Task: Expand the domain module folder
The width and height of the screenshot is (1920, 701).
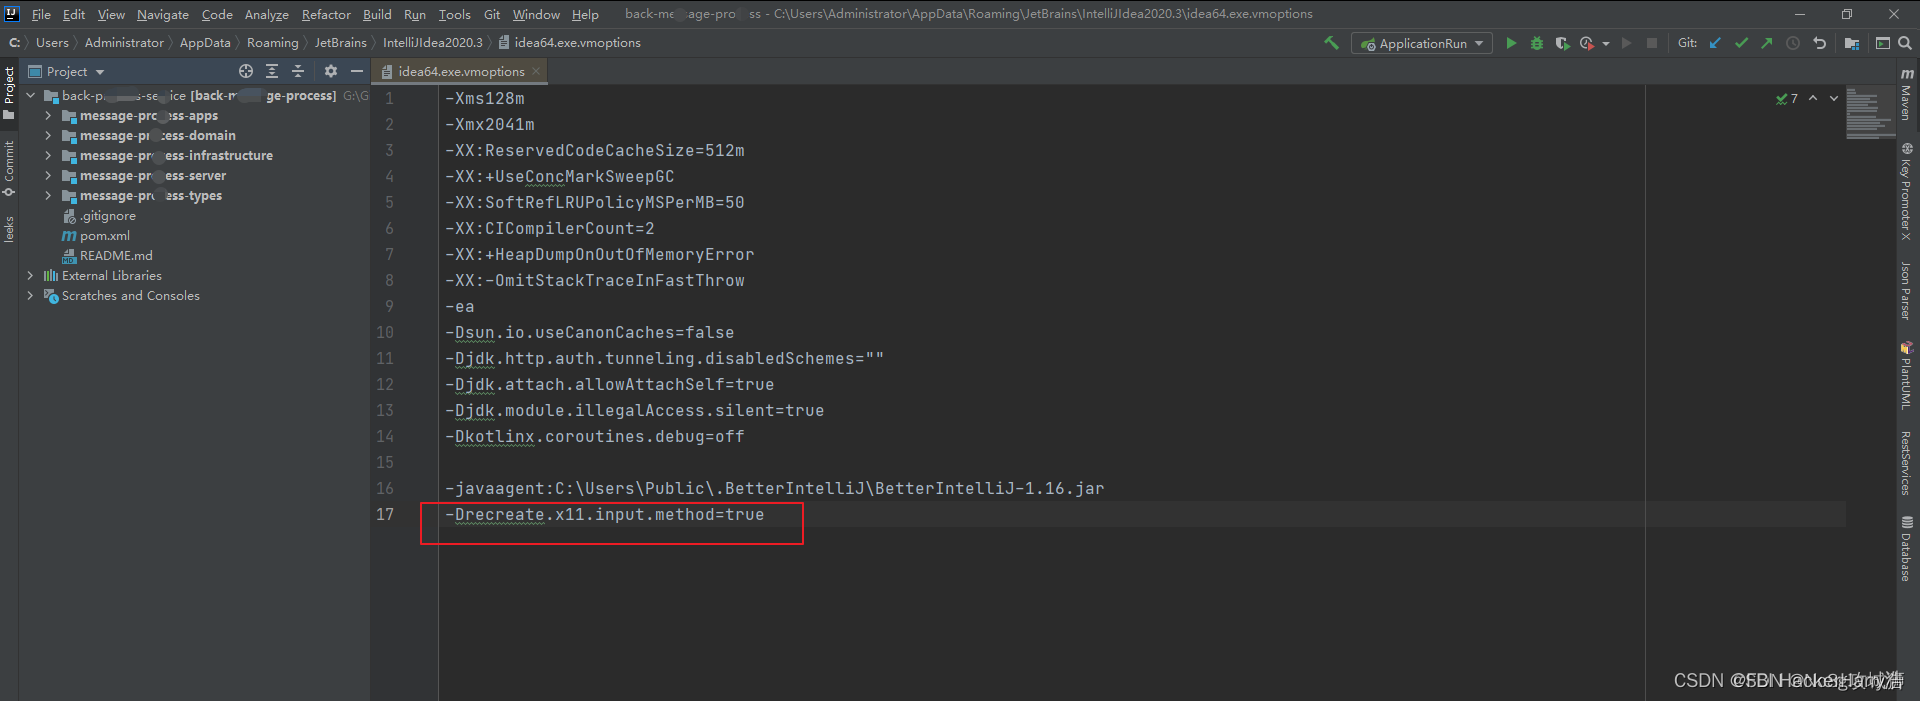Action: [x=48, y=136]
